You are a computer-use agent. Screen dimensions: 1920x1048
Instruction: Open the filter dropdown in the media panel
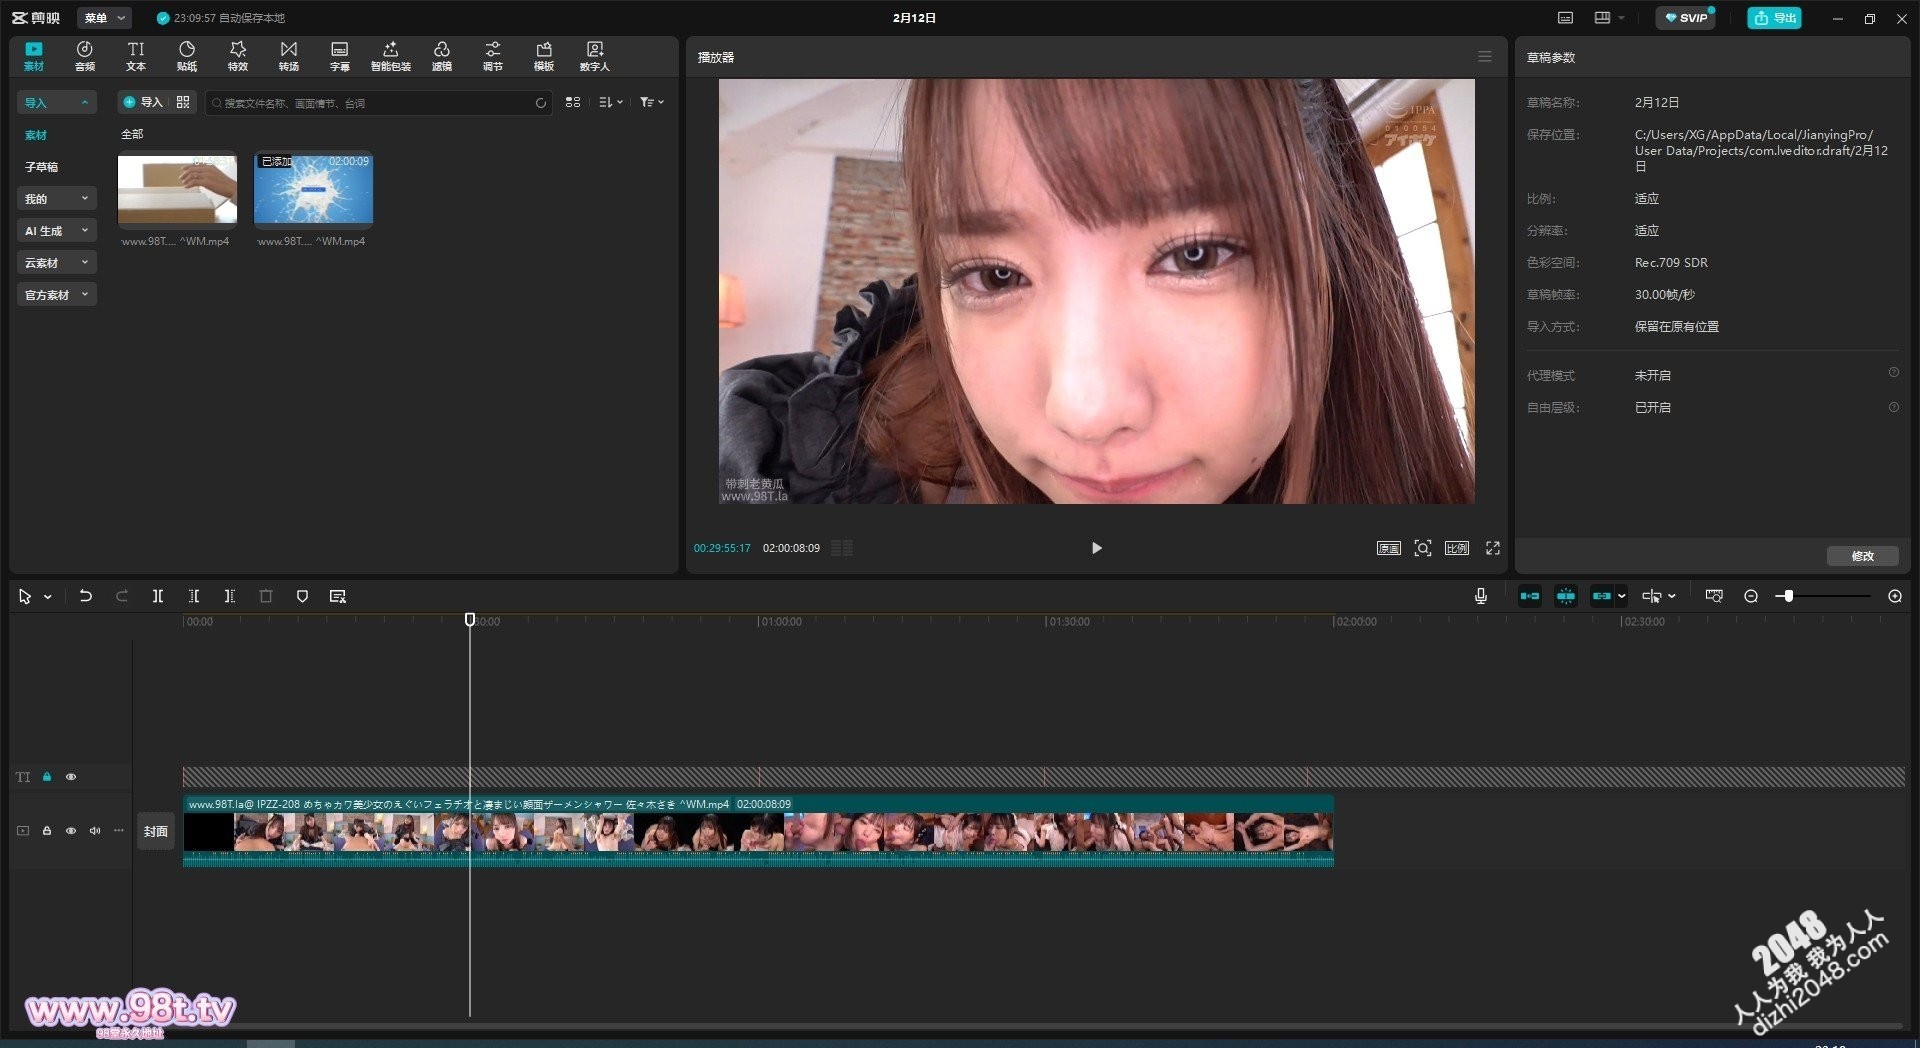click(x=650, y=102)
